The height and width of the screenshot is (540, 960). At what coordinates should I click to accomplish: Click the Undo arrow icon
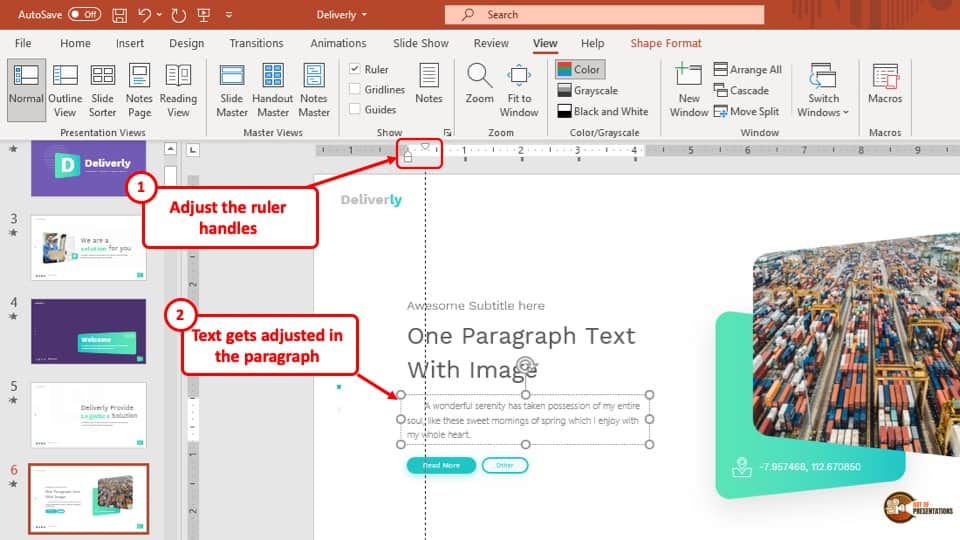(x=144, y=15)
